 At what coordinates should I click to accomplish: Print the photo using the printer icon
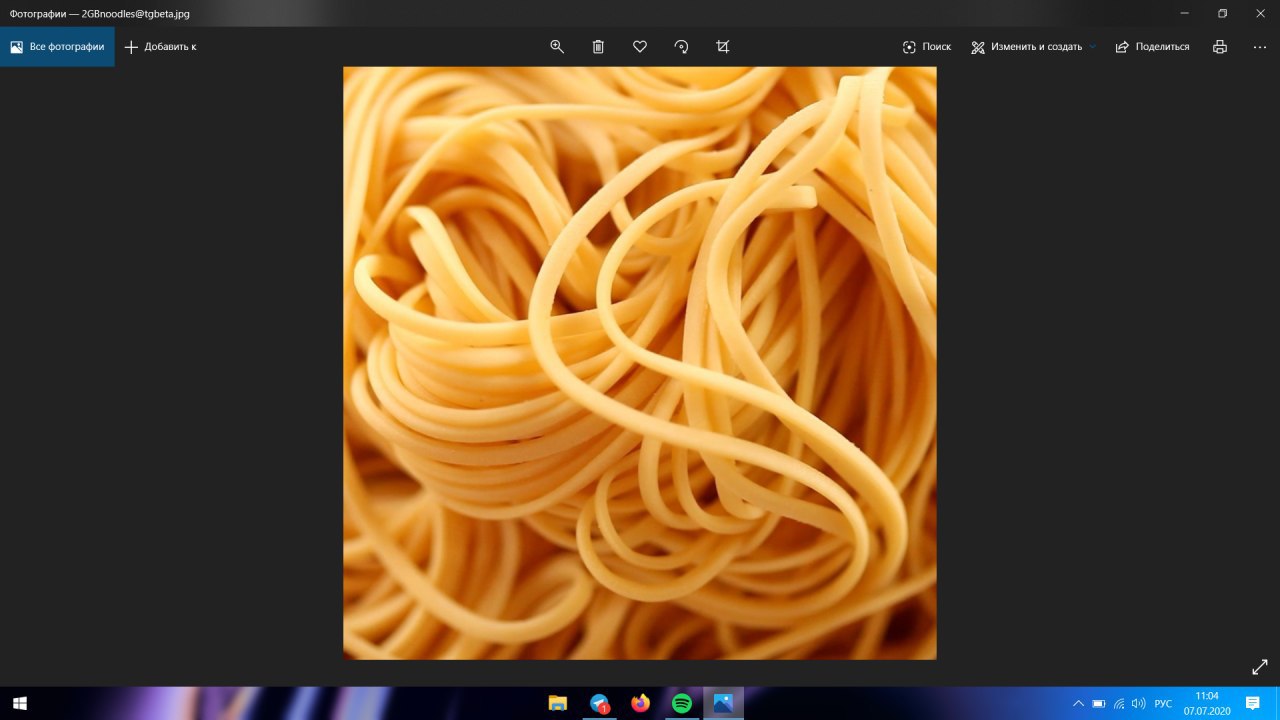(1219, 47)
